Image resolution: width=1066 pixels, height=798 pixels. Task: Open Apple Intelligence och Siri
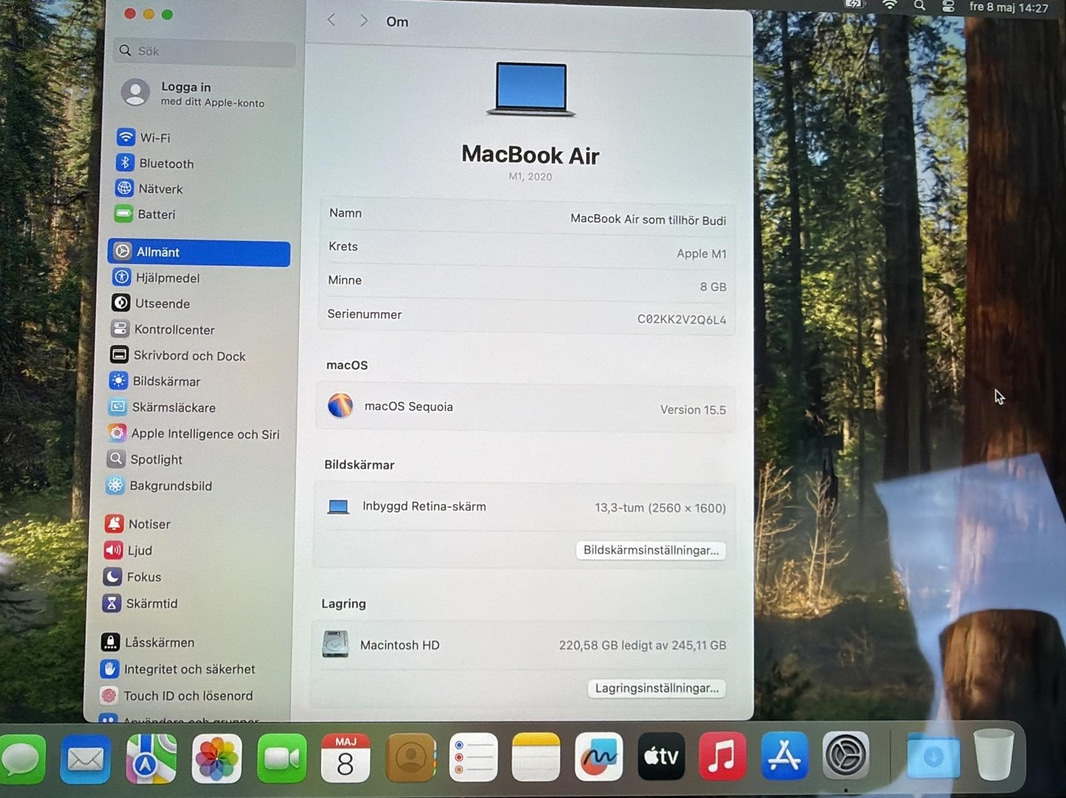tap(194, 434)
